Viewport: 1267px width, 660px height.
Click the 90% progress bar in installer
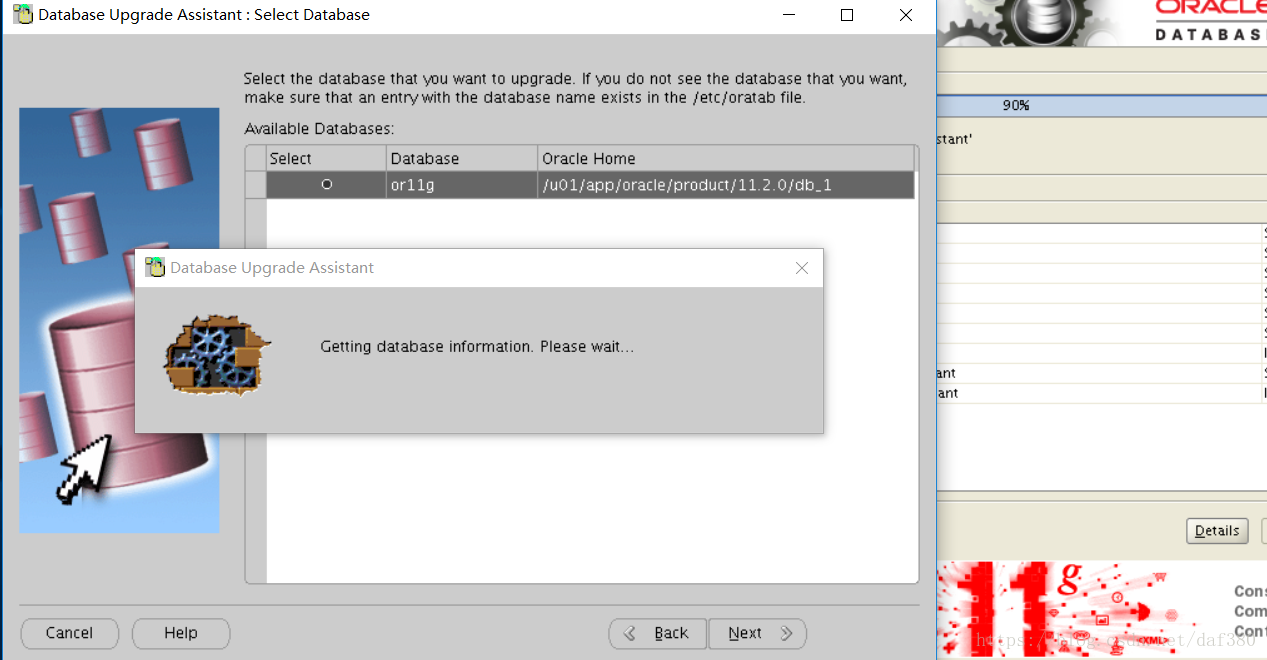click(x=1102, y=105)
